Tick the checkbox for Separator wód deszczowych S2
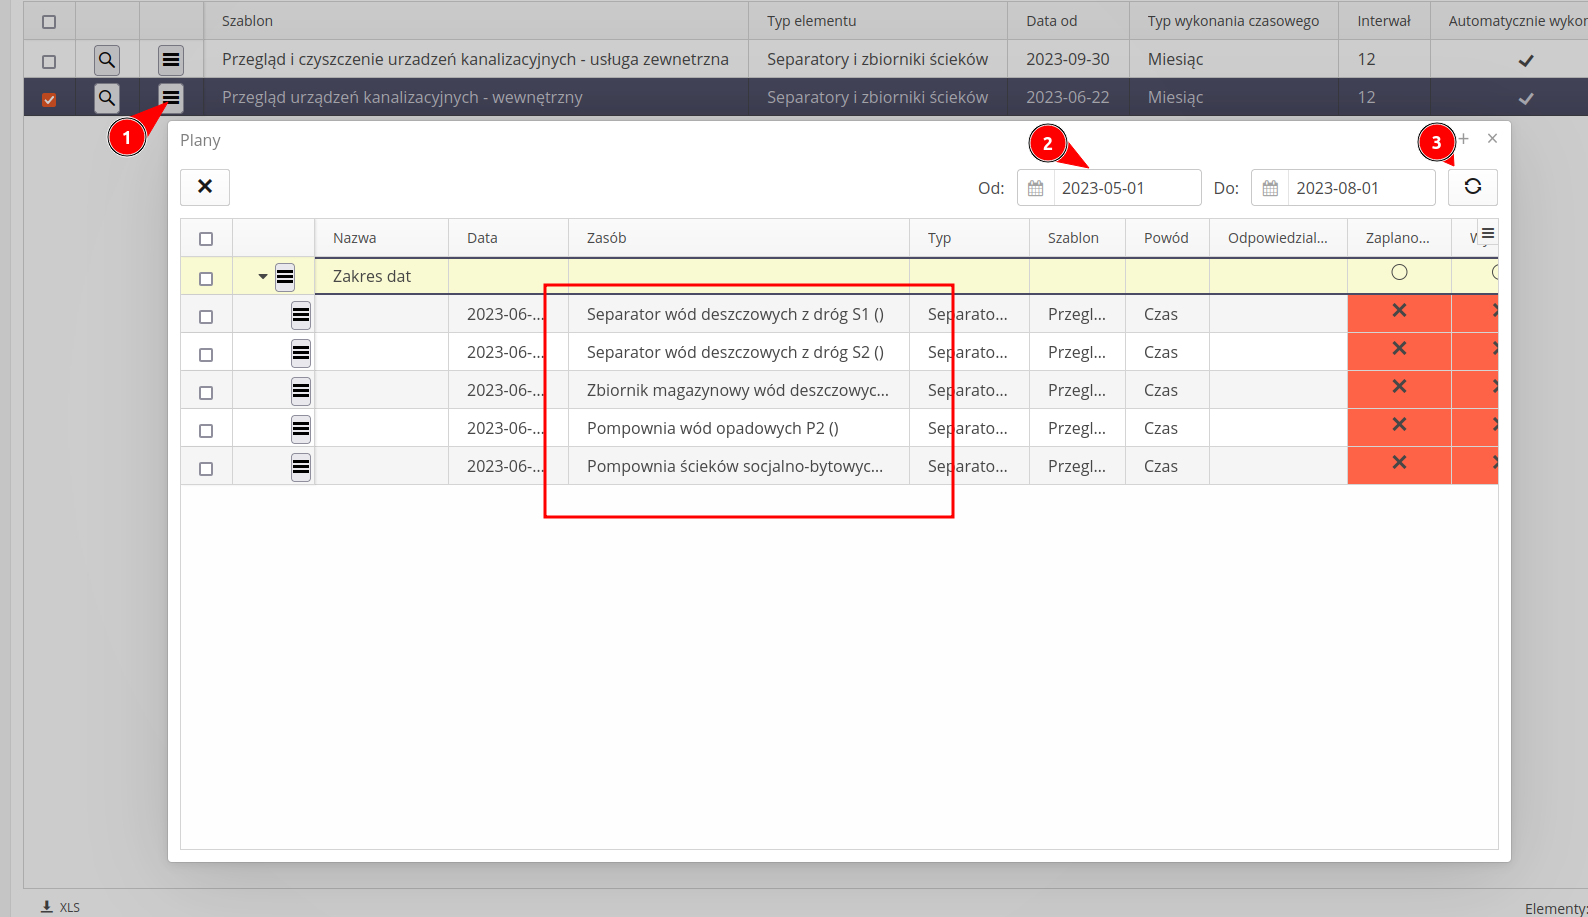Viewport: 1588px width, 917px height. (x=206, y=355)
